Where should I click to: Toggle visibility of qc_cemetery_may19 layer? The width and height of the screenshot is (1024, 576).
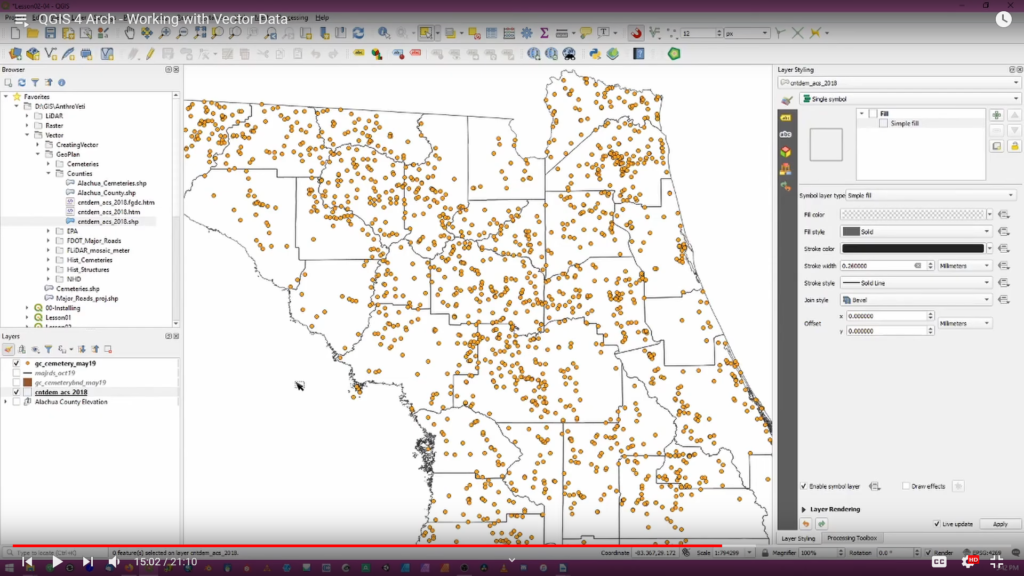[16, 363]
